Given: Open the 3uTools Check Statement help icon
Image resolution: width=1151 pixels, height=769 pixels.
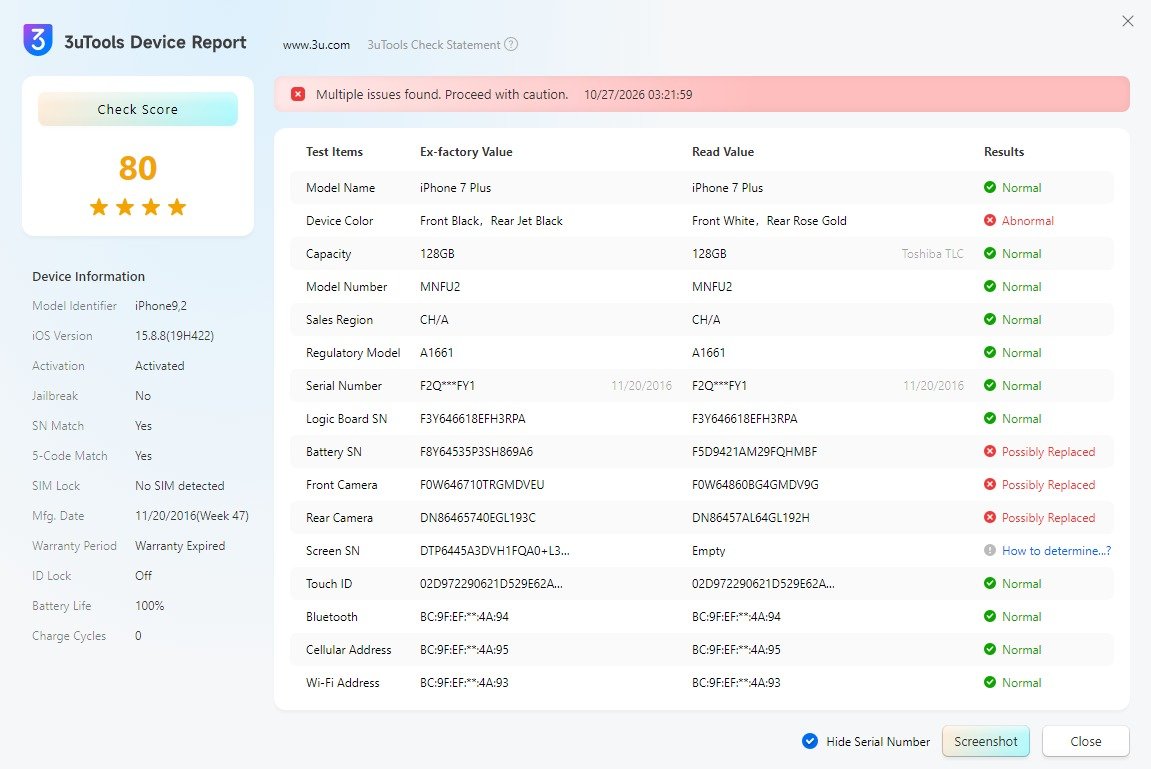Looking at the screenshot, I should [511, 44].
